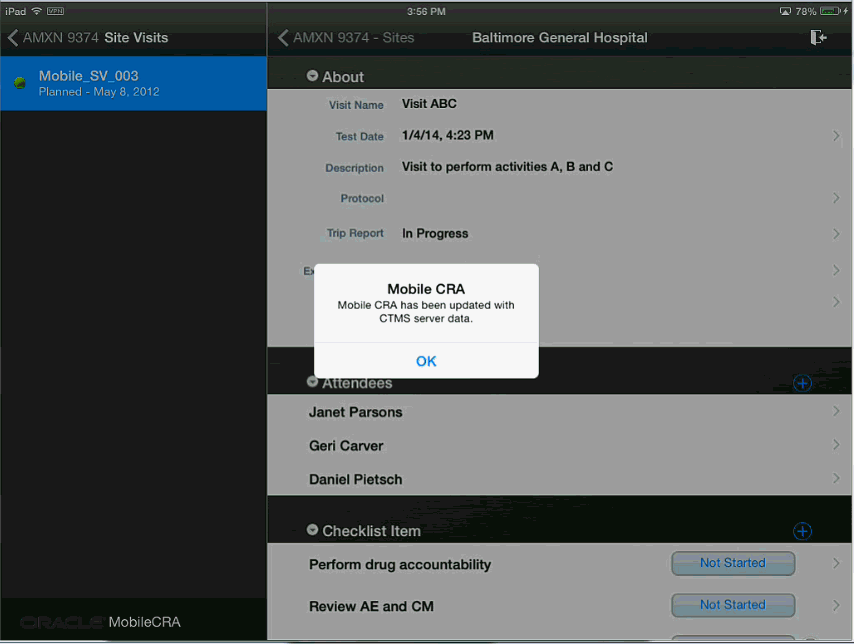This screenshot has height=644, width=854.
Task: Click the Daniel Pietsch name
Action: [x=356, y=479]
